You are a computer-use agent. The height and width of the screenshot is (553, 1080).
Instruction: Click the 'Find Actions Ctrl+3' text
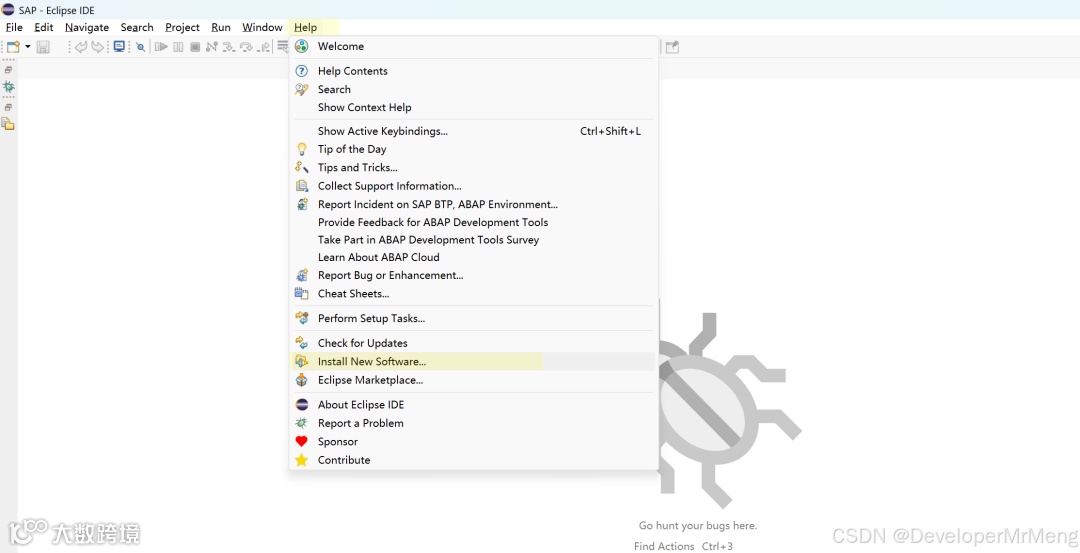coord(683,546)
